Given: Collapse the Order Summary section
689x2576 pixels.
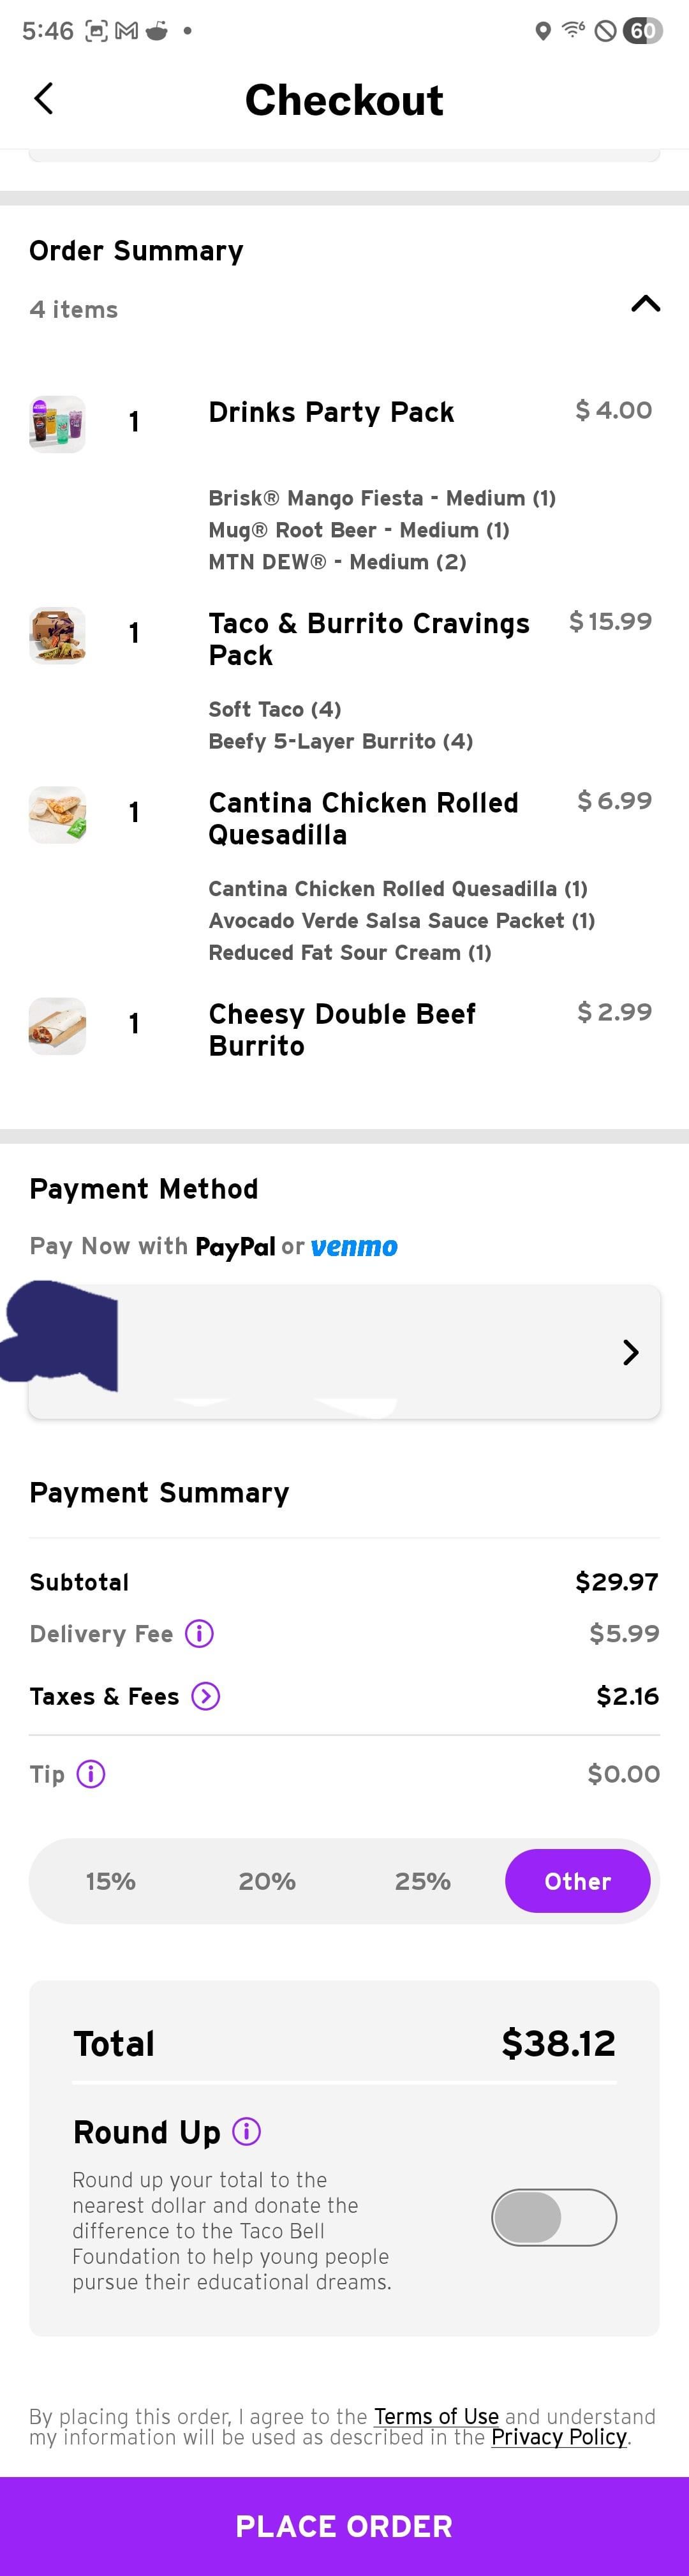Looking at the screenshot, I should pyautogui.click(x=645, y=304).
